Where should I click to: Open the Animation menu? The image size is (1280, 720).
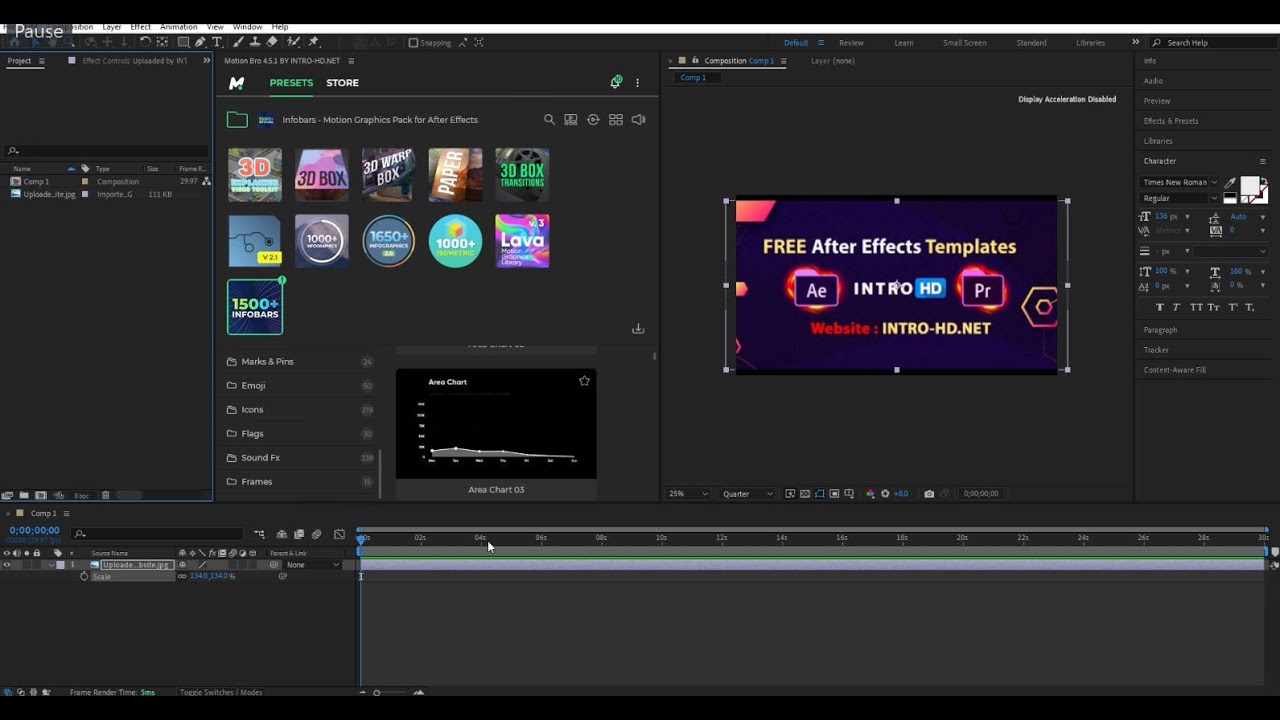178,27
